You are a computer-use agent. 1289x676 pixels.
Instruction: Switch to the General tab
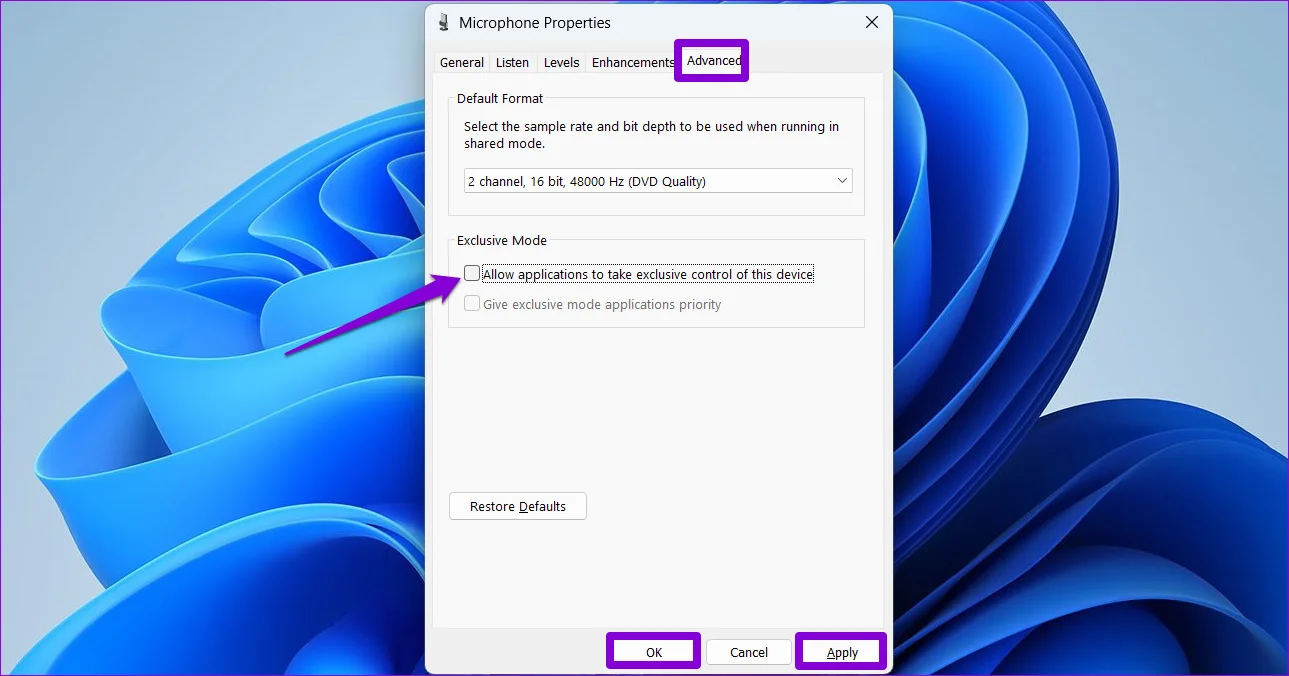[462, 62]
